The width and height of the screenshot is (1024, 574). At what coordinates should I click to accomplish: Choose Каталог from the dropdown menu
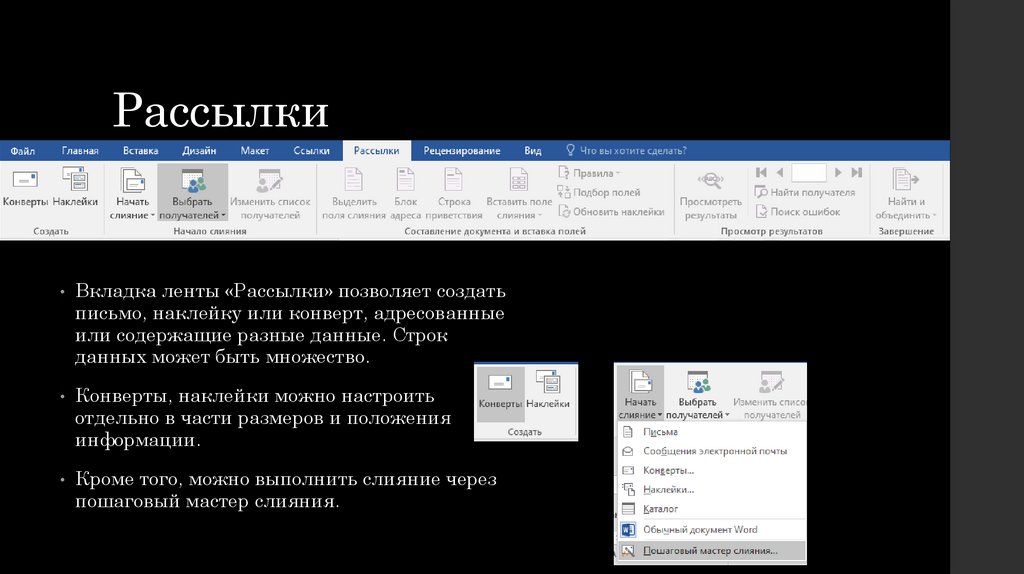(x=711, y=509)
